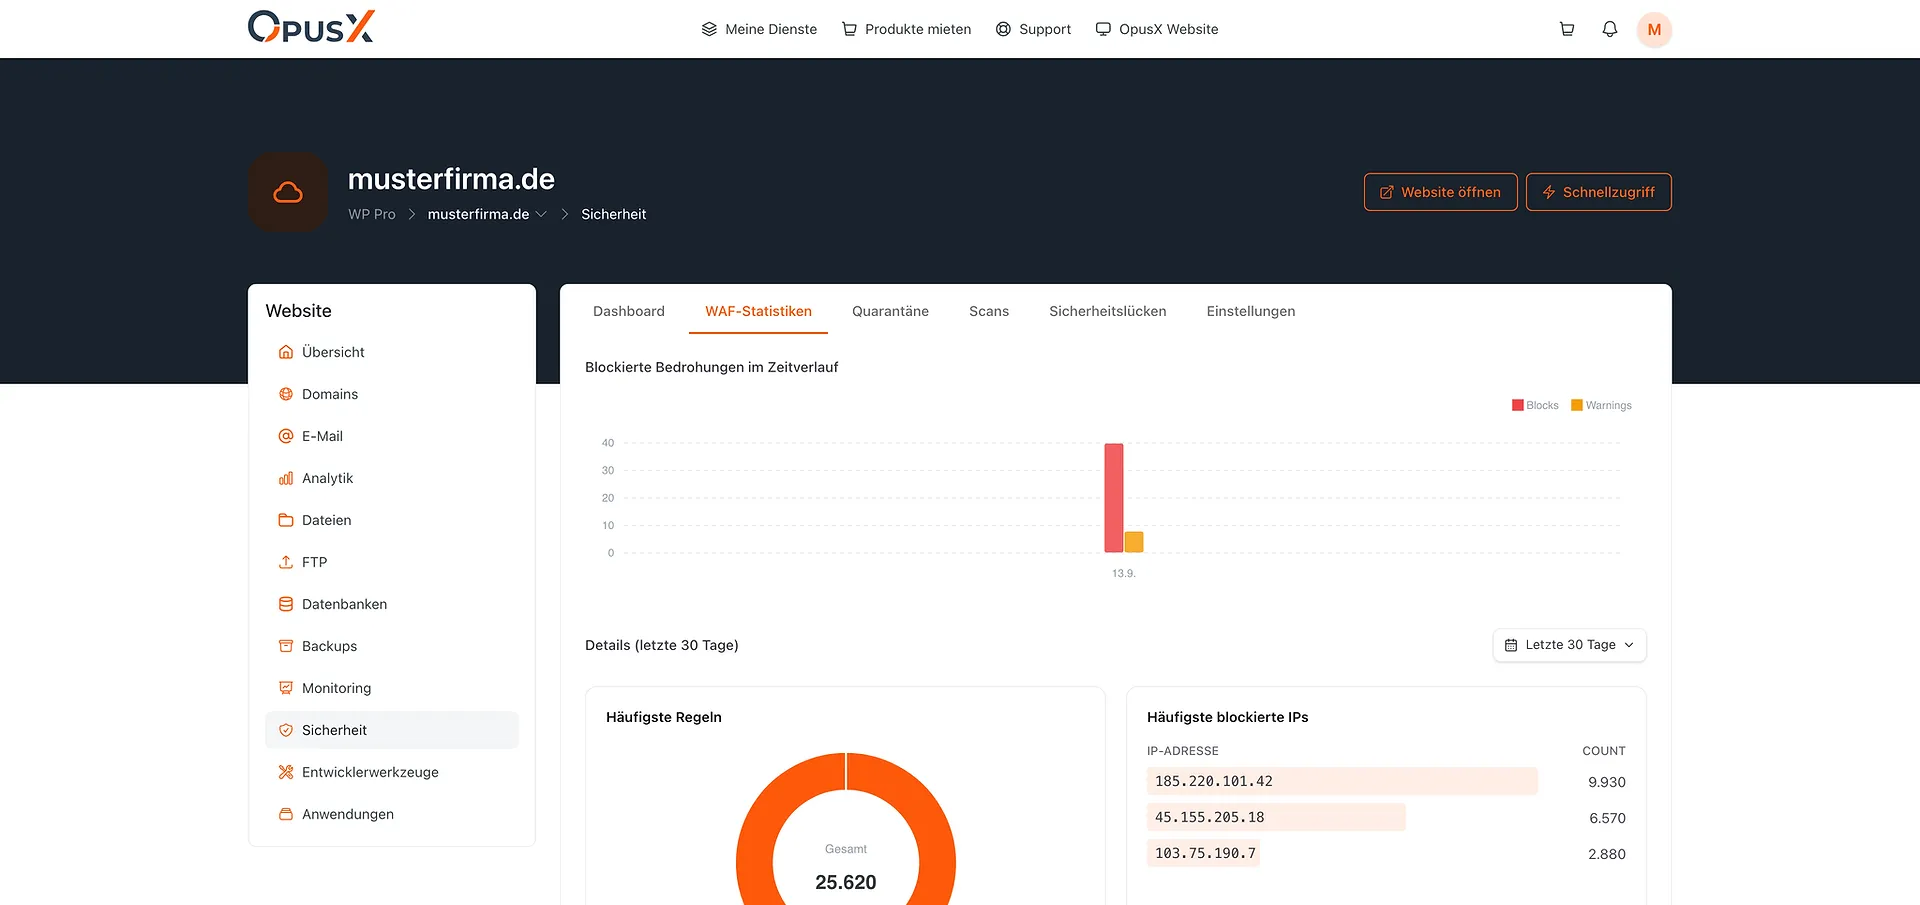Open Analytik in the Website sidebar

pos(392,478)
